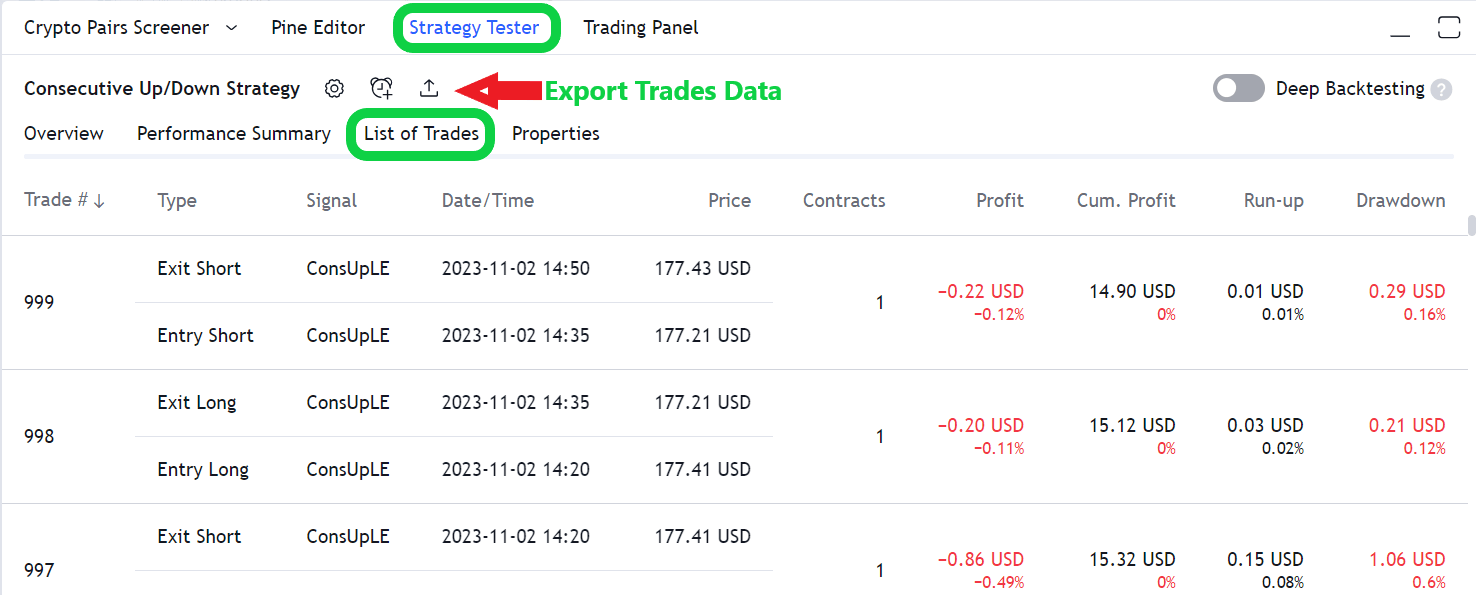Click the Strategy Tester tab

coord(477,27)
